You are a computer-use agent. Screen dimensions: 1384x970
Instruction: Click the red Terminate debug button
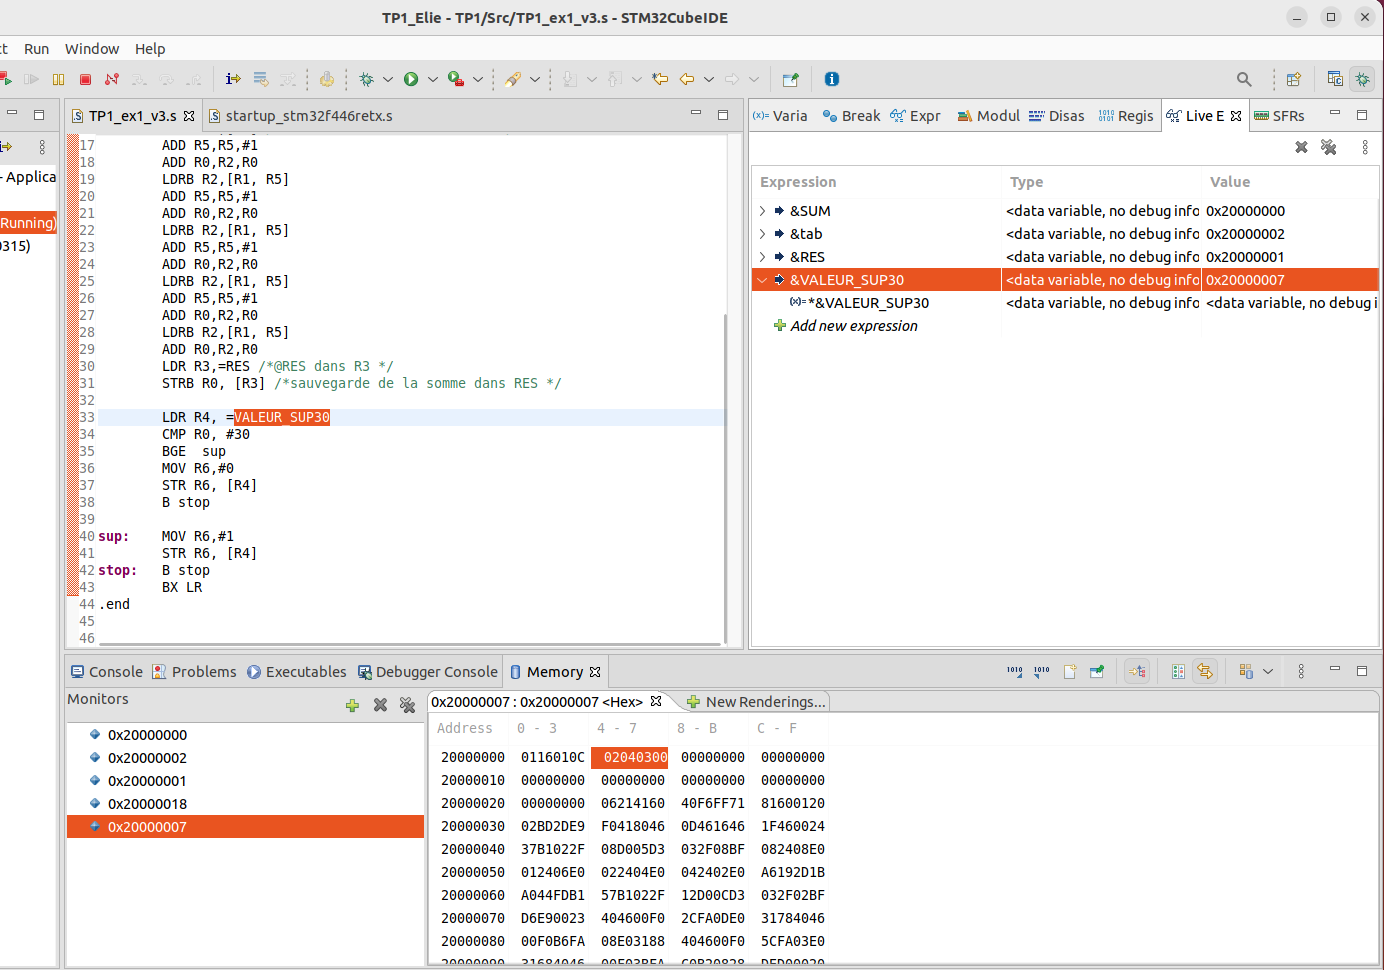(86, 79)
